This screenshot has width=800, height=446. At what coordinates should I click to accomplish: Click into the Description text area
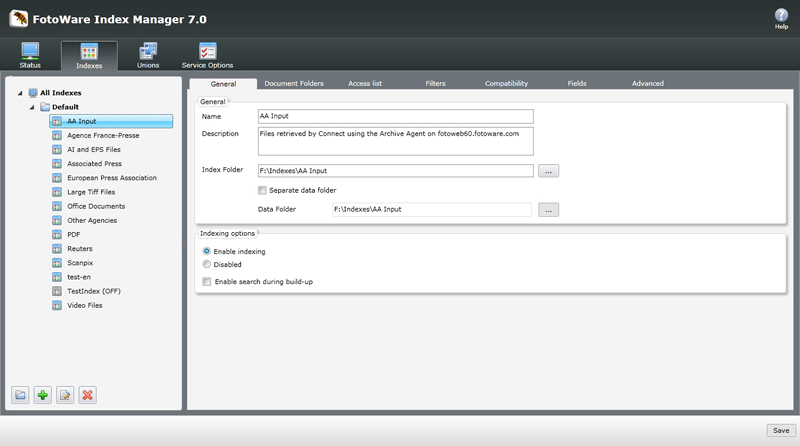(x=395, y=141)
